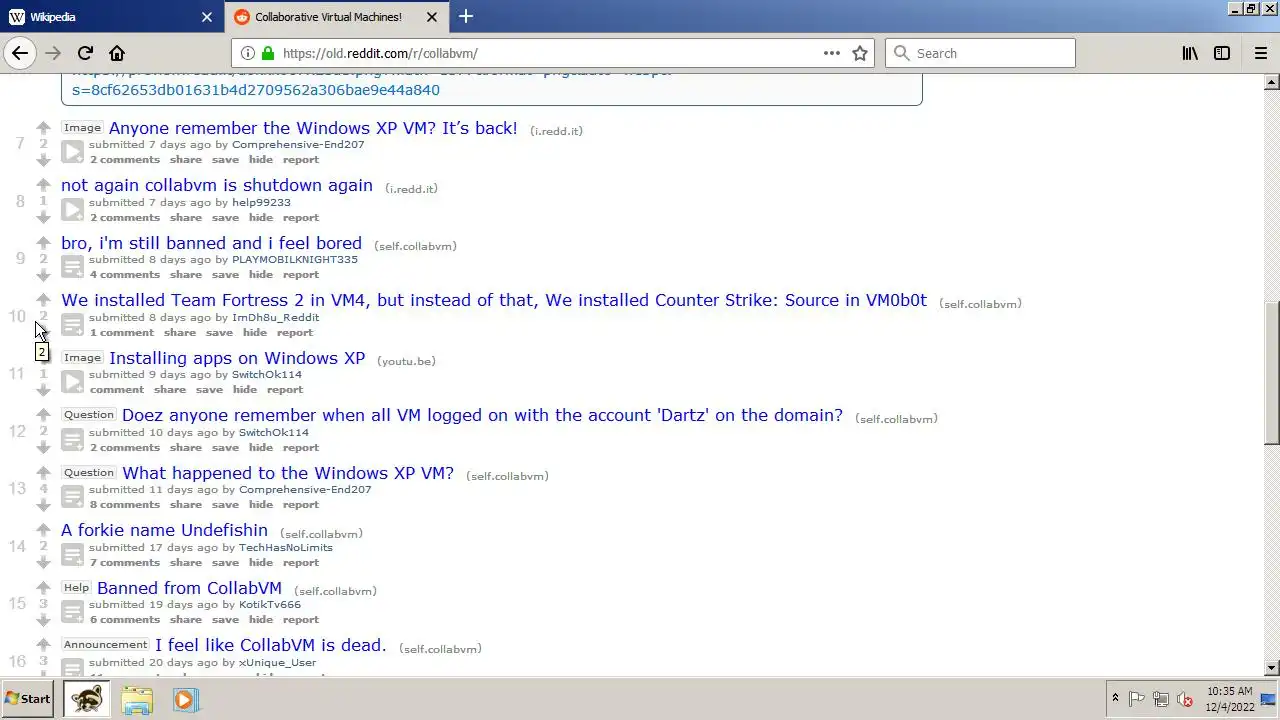Open the user profile PLAYMOBILKNIGHT335

[295, 260]
